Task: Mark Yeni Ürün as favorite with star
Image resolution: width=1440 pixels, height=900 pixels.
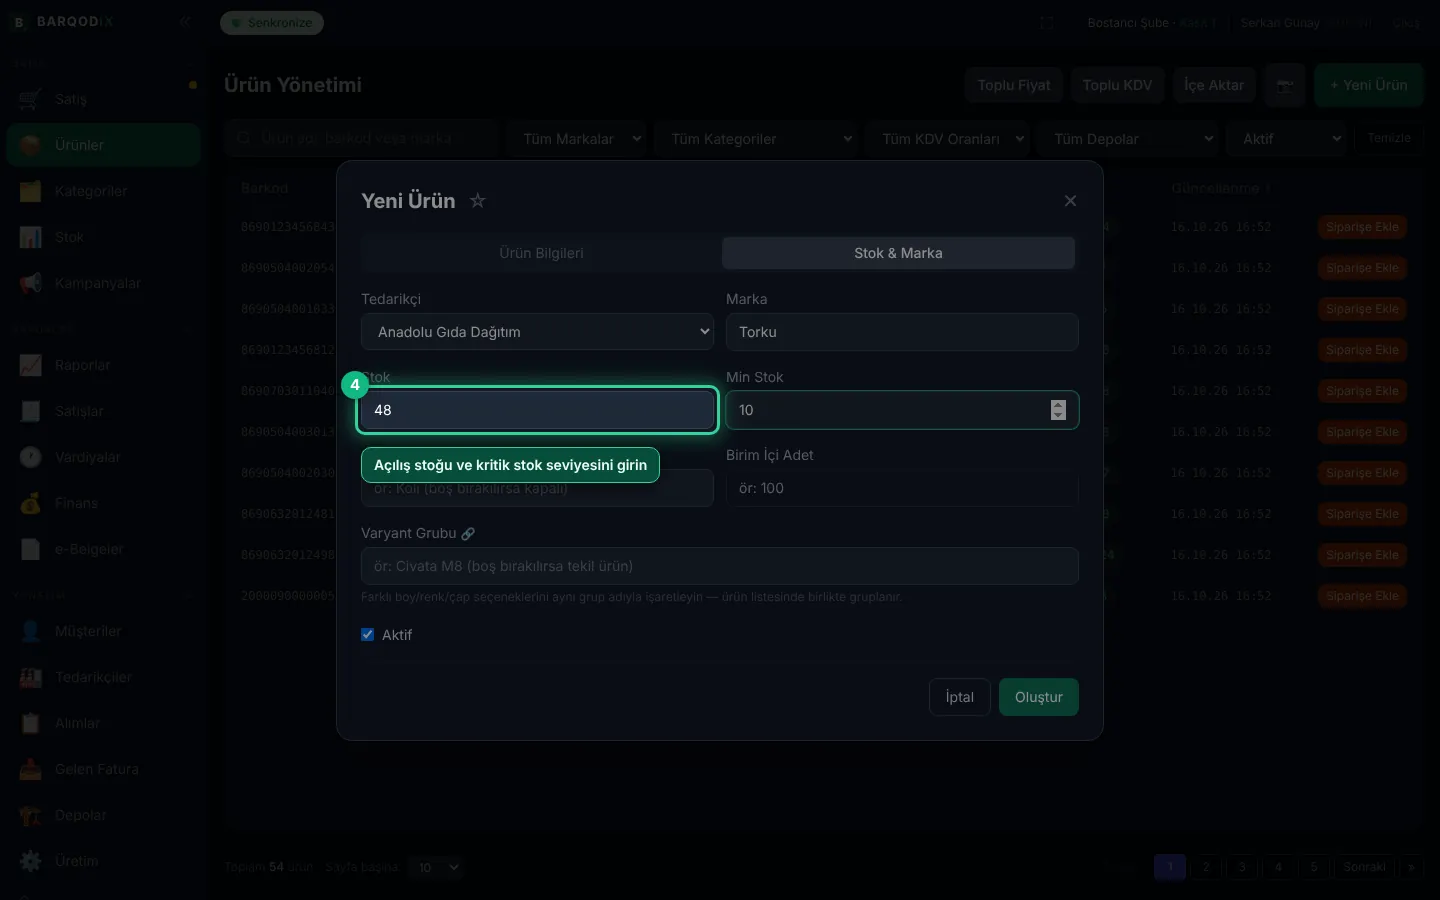Action: (x=478, y=201)
